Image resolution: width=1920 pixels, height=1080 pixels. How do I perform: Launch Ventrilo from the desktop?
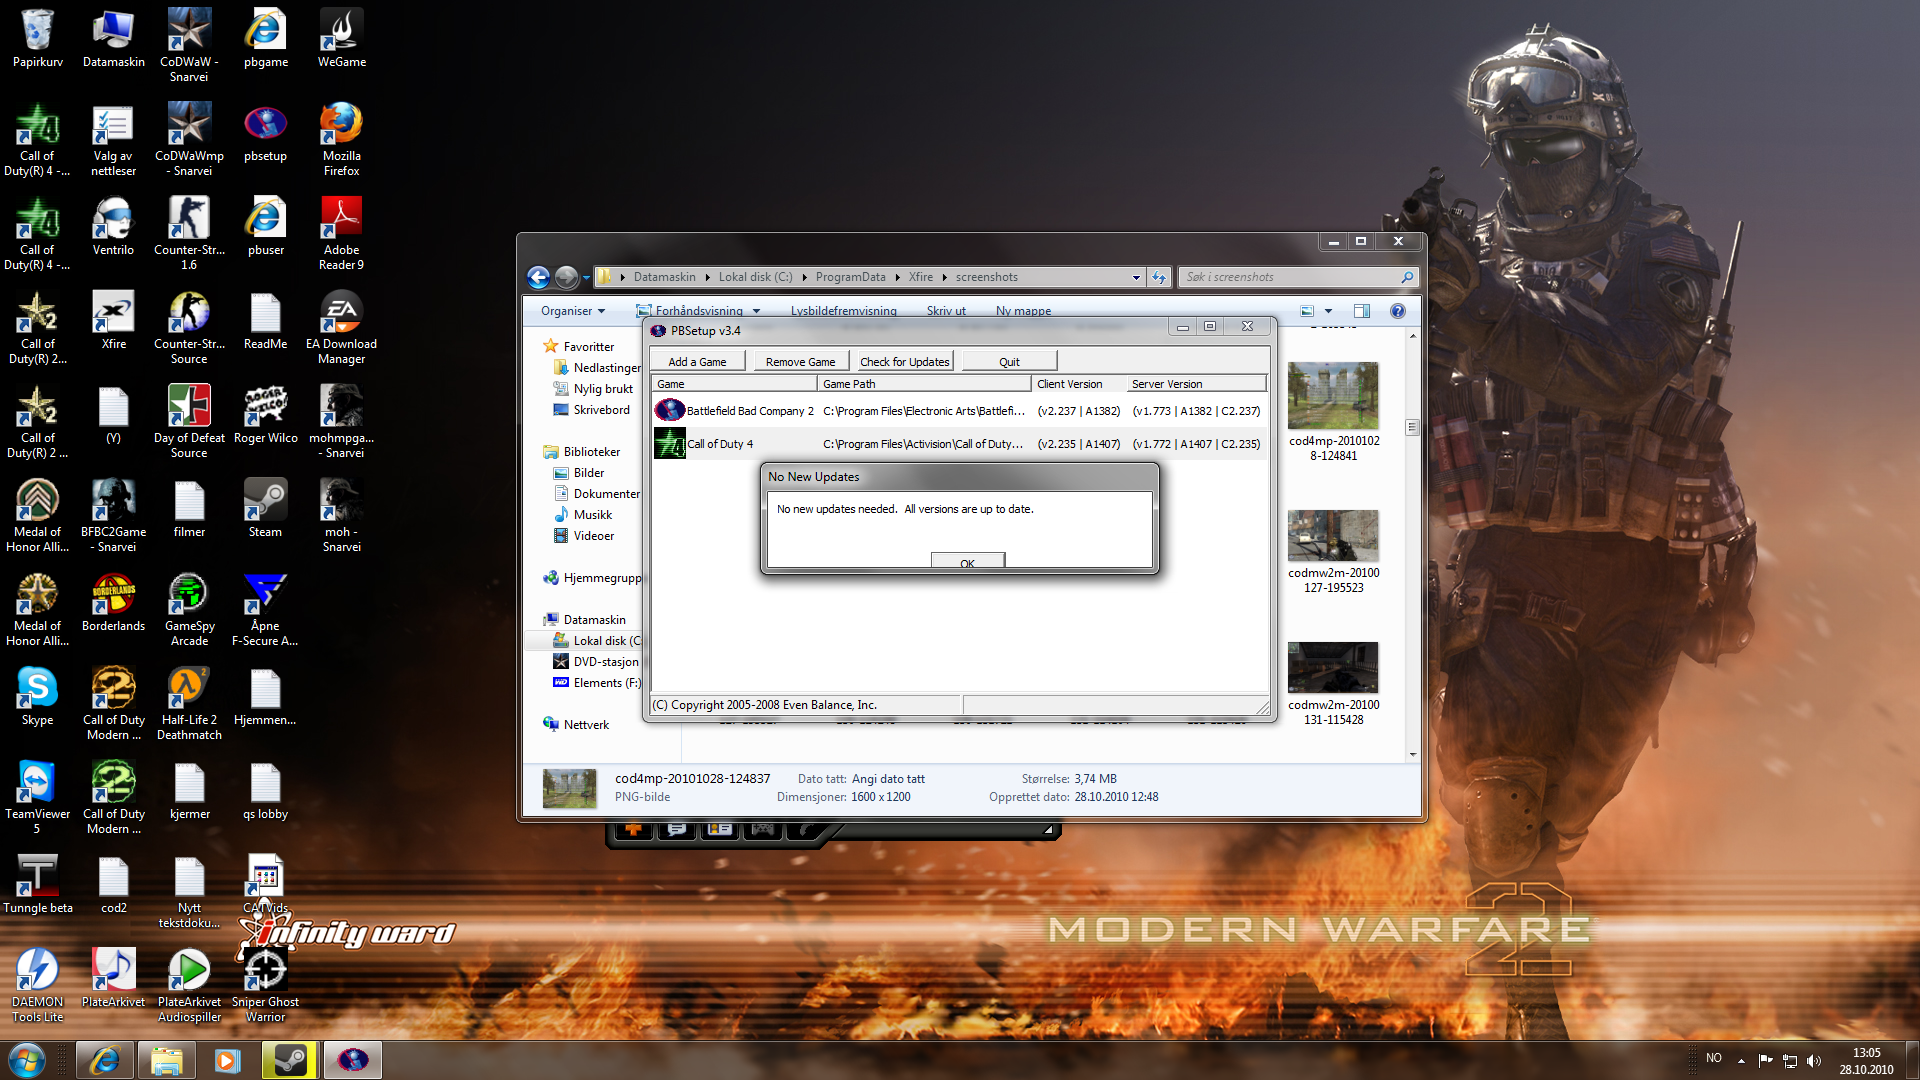(x=113, y=226)
